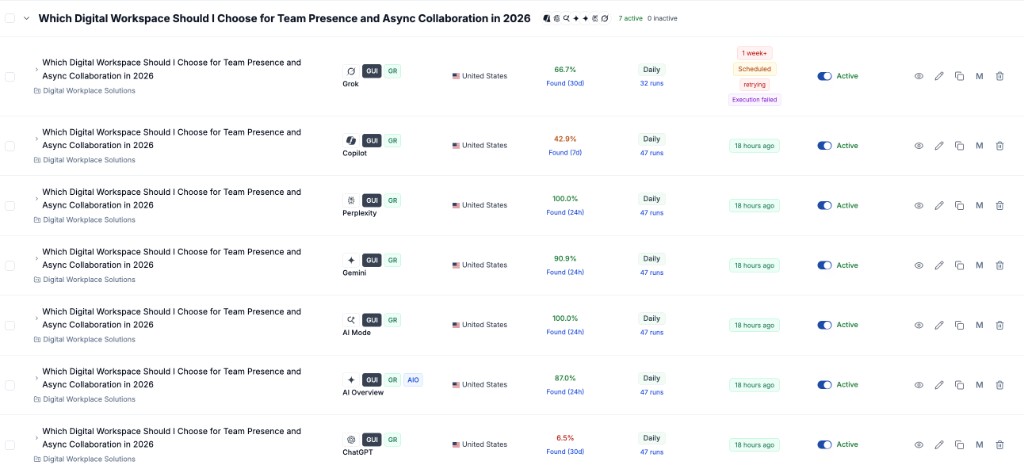Image resolution: width=1024 pixels, height=469 pixels.
Task: Duplicate the AI Overview row prompt
Action: pyautogui.click(x=959, y=385)
